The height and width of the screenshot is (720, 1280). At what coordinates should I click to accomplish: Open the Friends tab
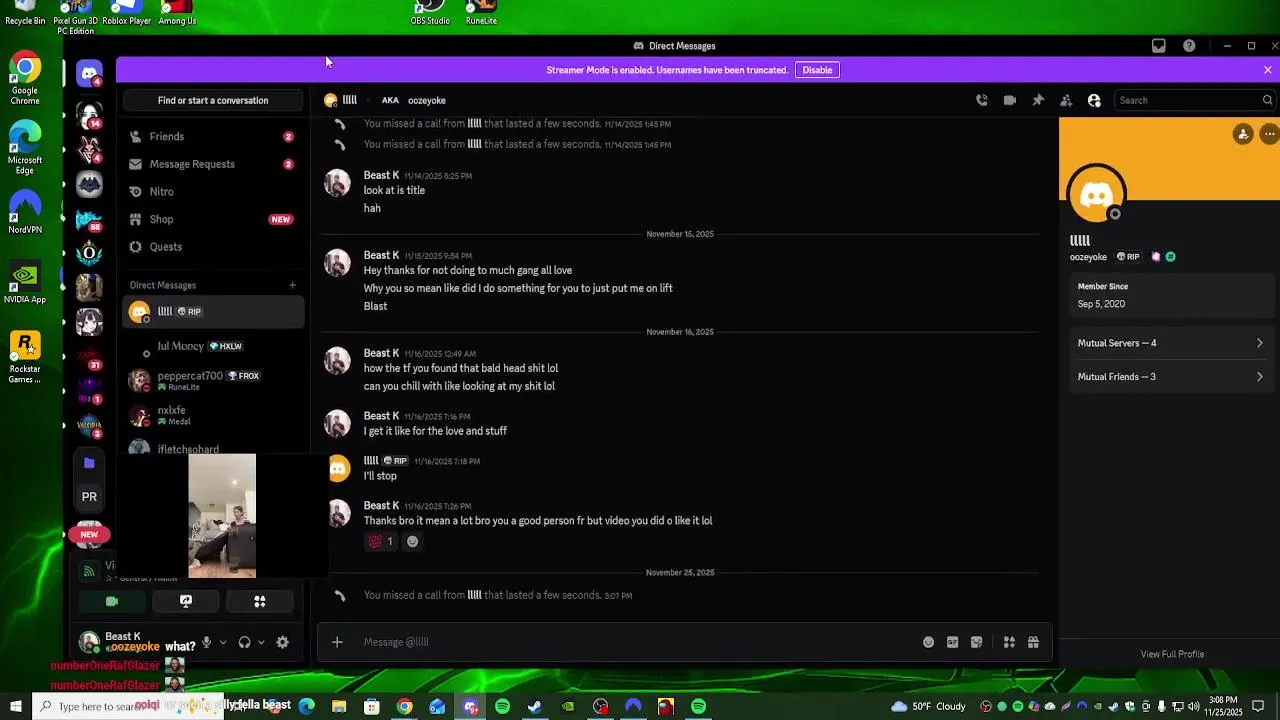pyautogui.click(x=213, y=136)
